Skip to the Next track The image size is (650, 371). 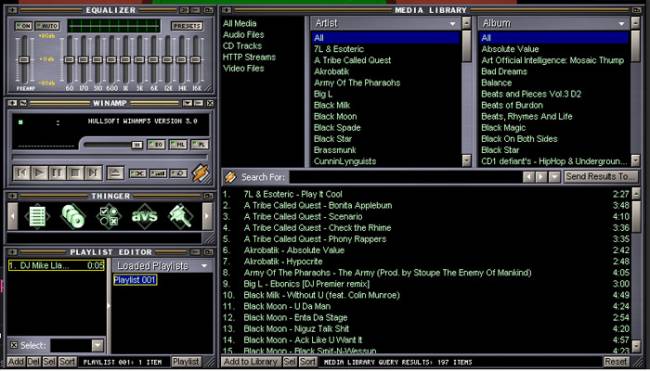(93, 172)
